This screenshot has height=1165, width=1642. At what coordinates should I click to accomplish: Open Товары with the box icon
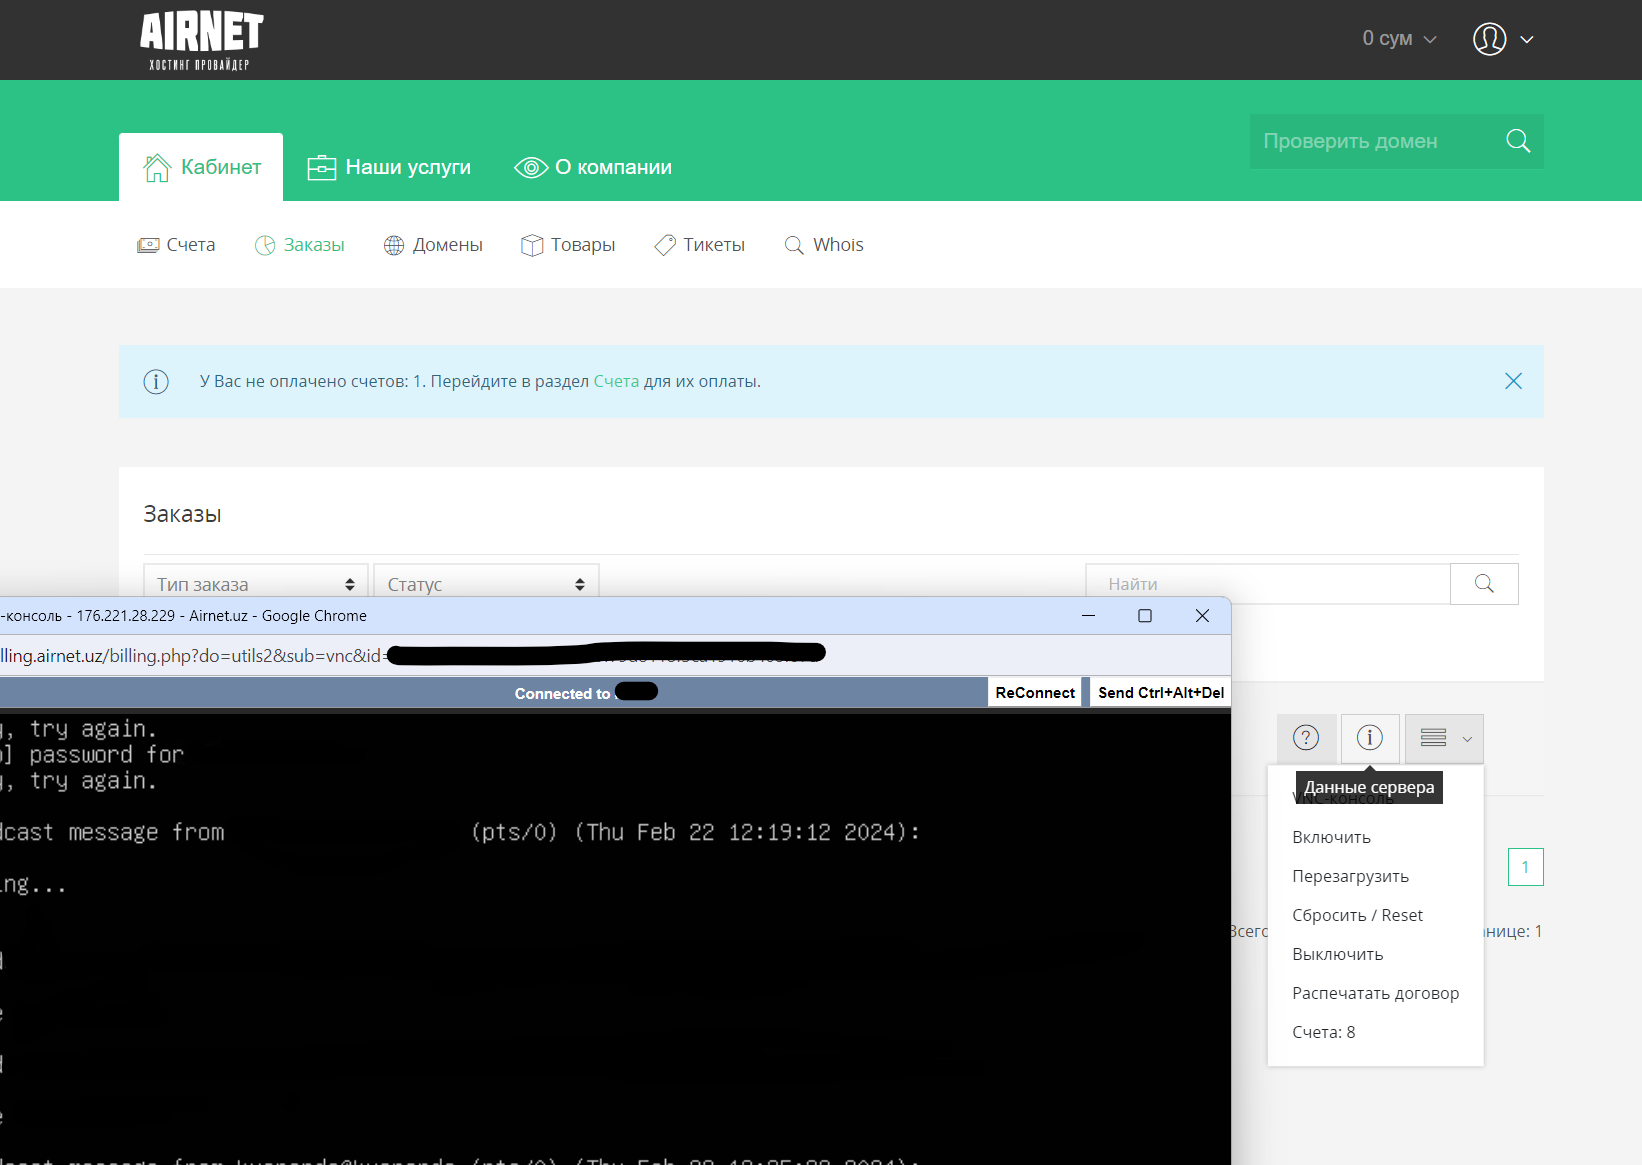(x=531, y=244)
